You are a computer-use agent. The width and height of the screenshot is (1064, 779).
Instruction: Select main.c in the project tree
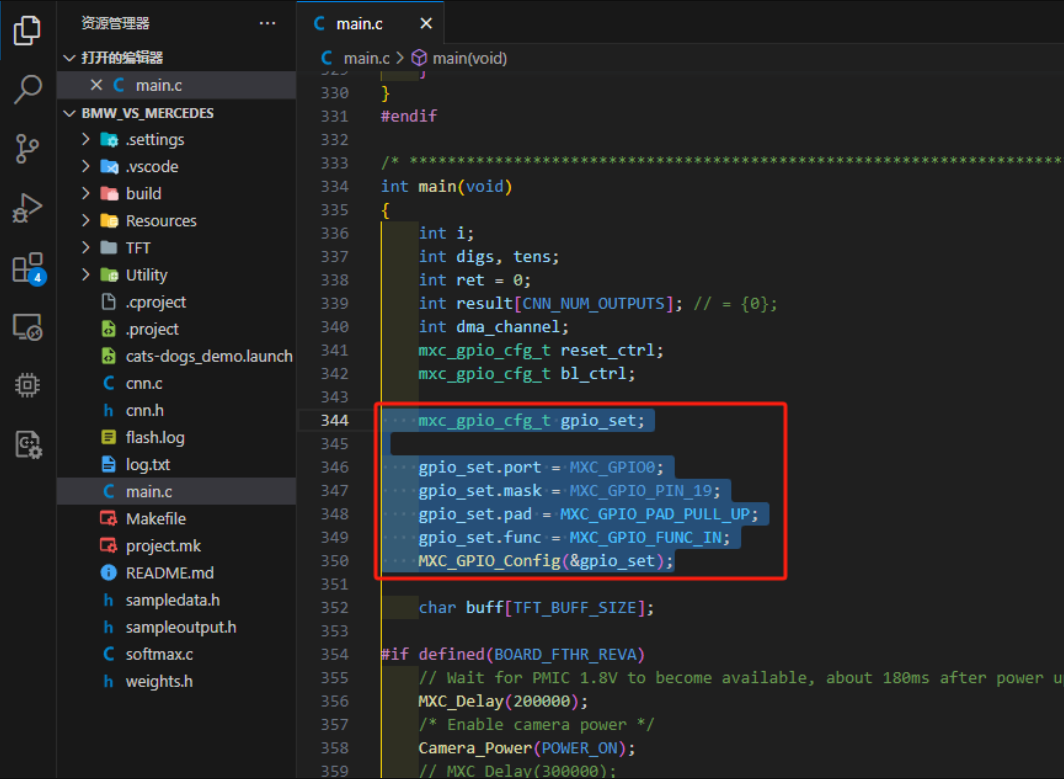(x=176, y=491)
